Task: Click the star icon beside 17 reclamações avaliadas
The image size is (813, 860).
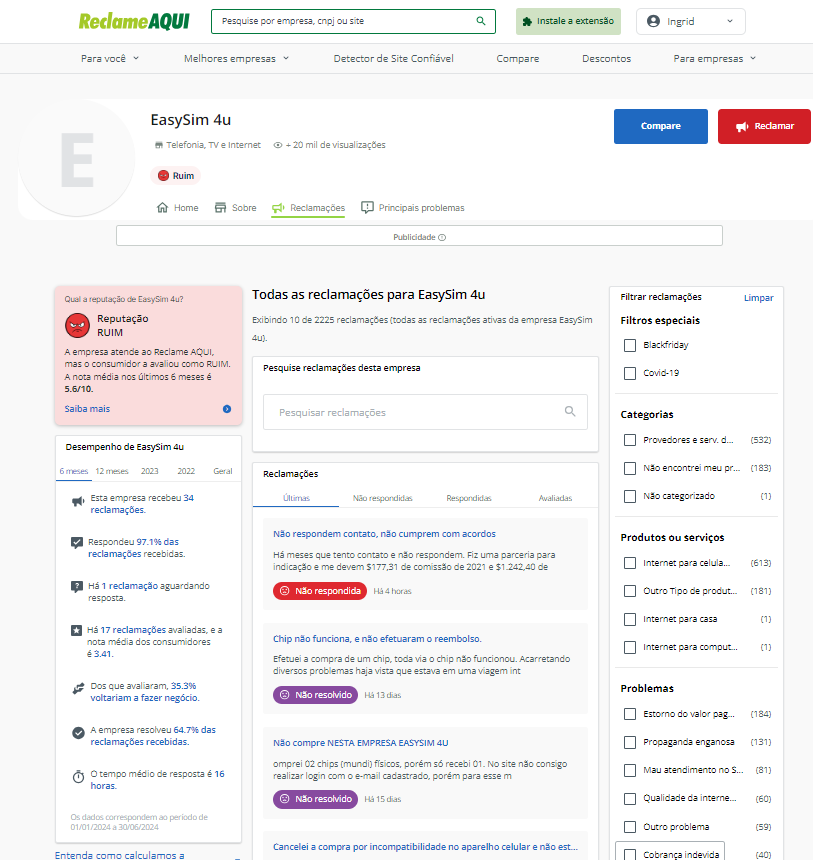Action: [76, 630]
